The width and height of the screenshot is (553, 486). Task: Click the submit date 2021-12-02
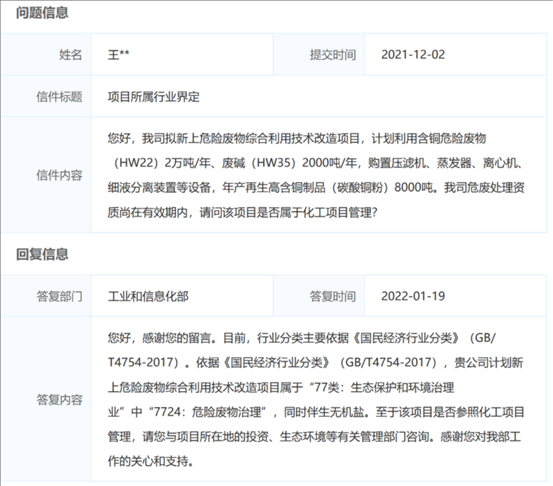[413, 55]
